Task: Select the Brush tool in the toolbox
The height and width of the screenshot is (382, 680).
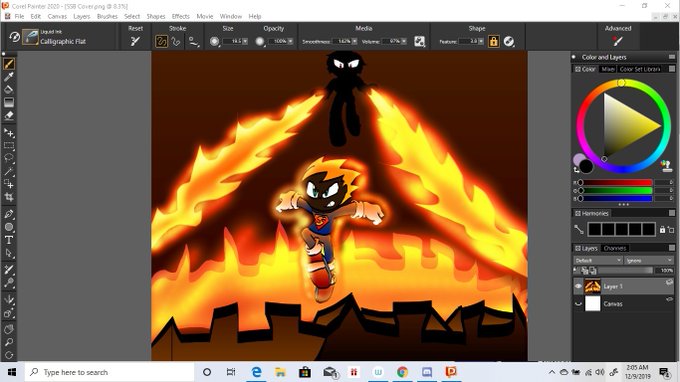Action: click(9, 64)
